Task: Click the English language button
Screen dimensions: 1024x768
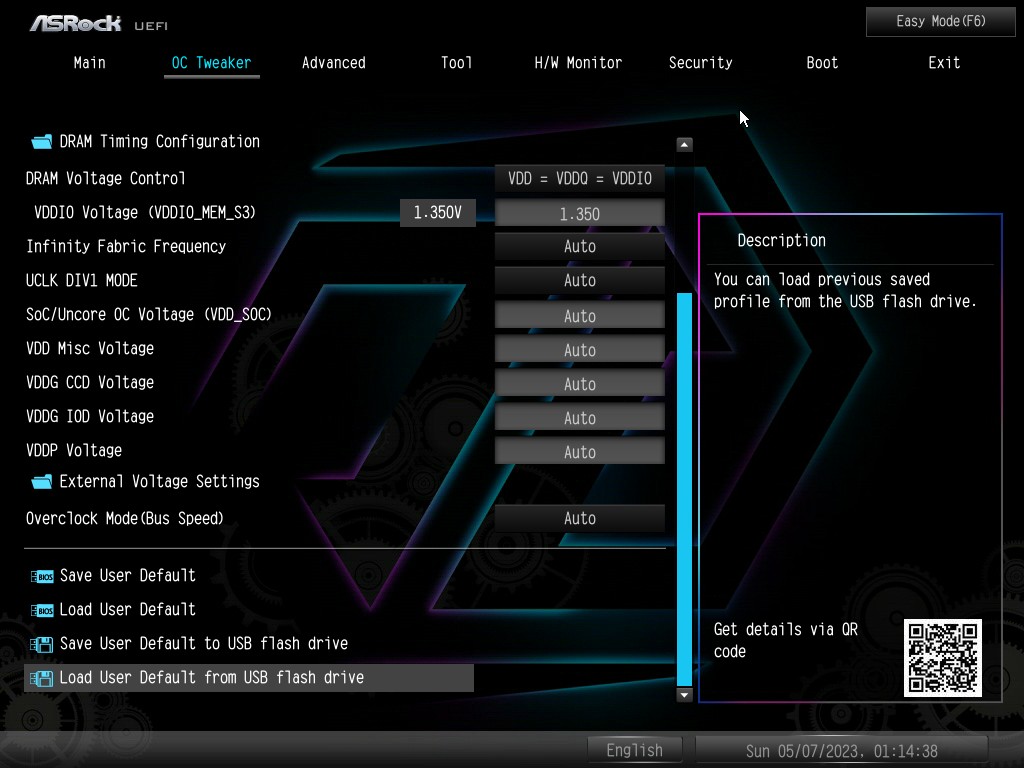Action: point(634,750)
